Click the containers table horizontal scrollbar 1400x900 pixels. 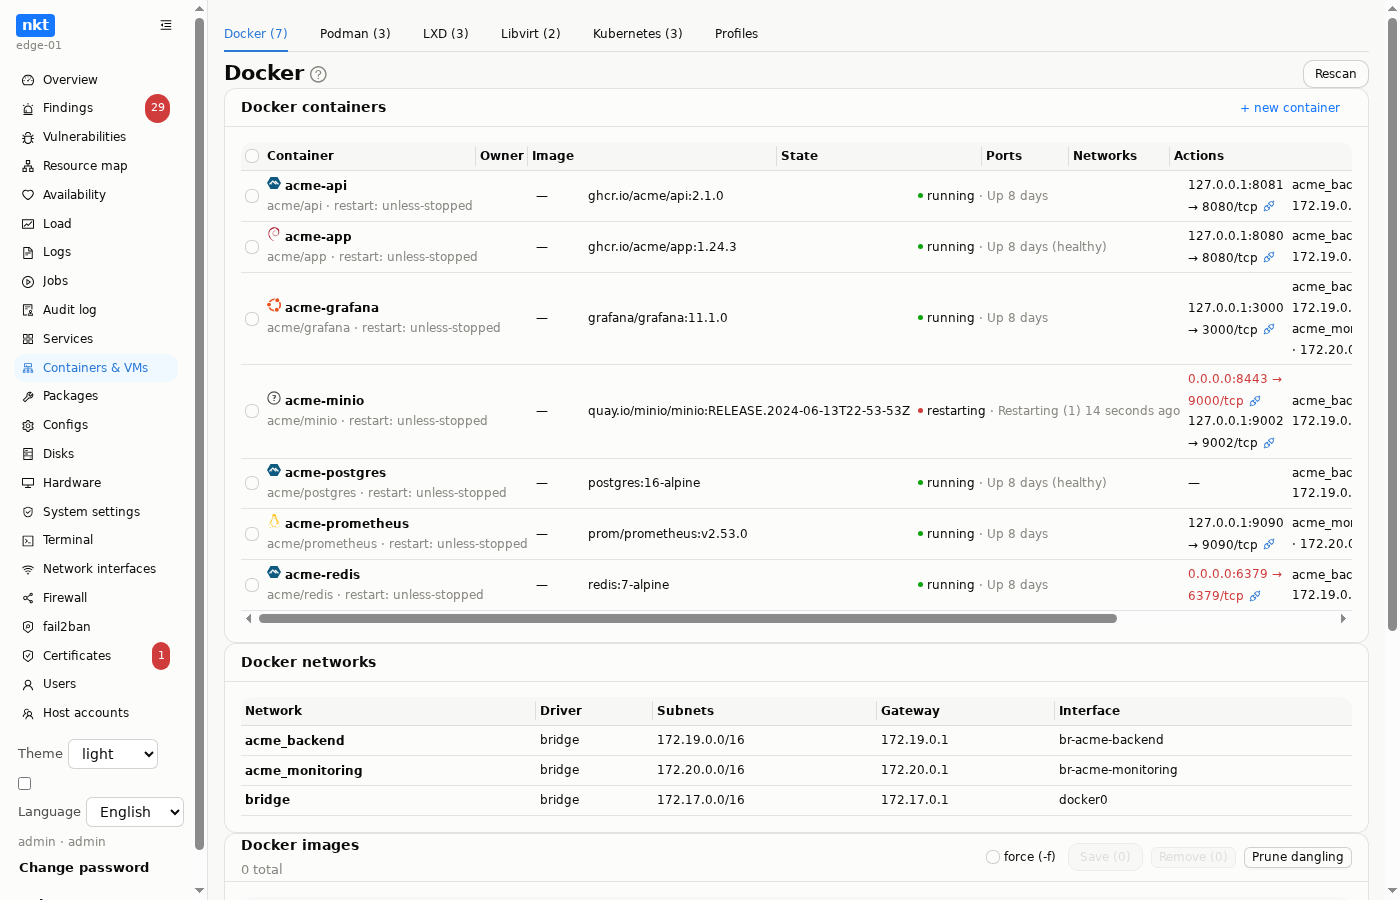(x=688, y=619)
